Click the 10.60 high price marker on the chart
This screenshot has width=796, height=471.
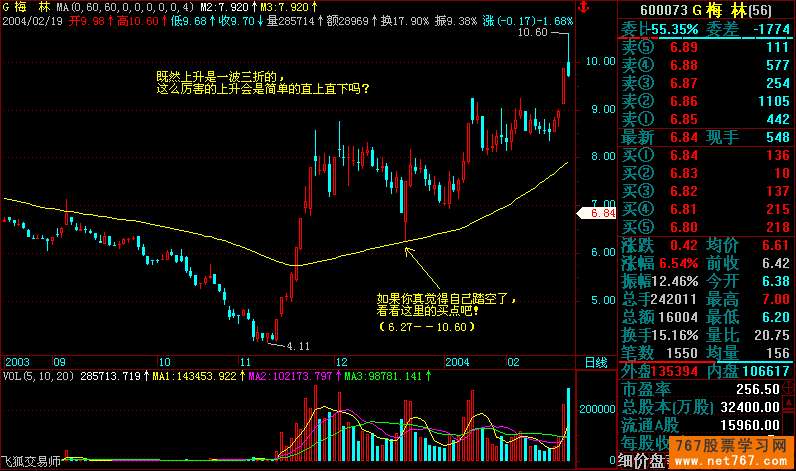(532, 33)
